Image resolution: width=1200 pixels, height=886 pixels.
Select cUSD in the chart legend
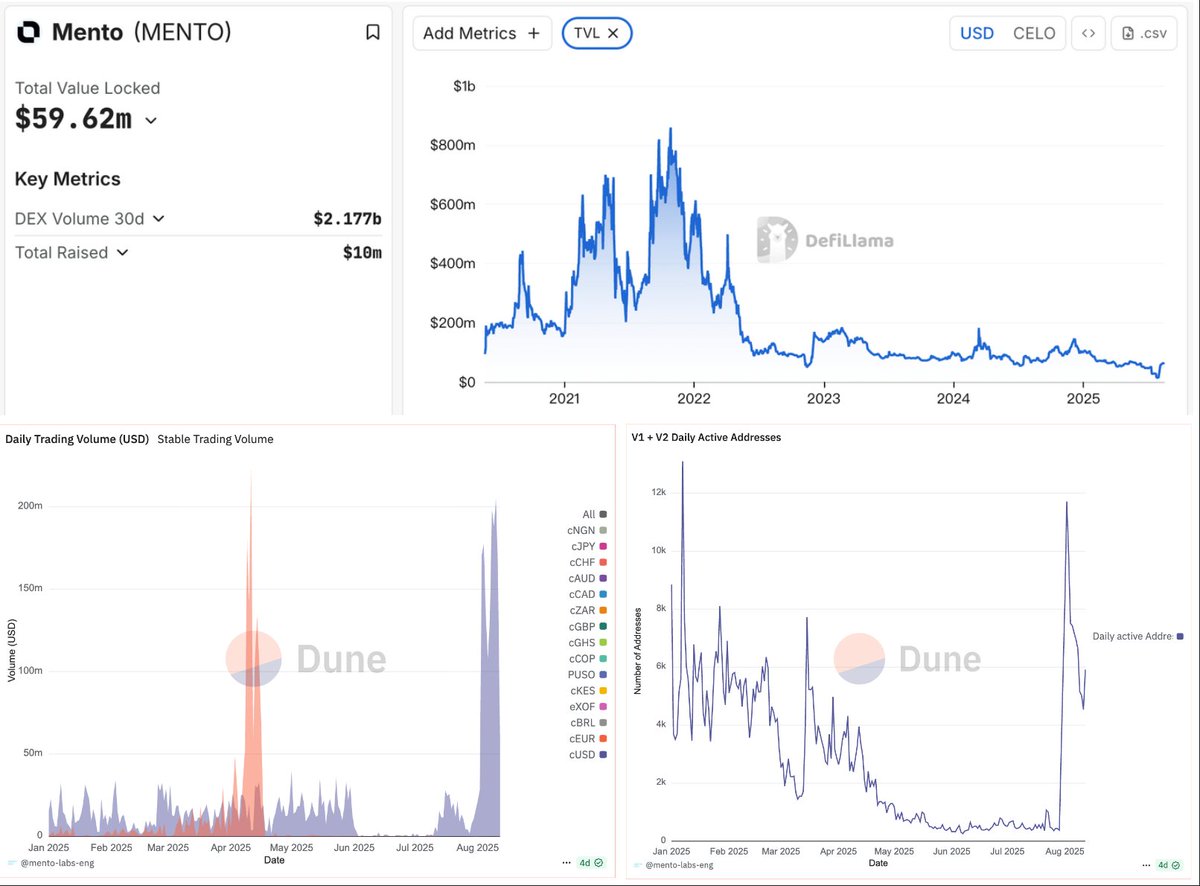(588, 754)
